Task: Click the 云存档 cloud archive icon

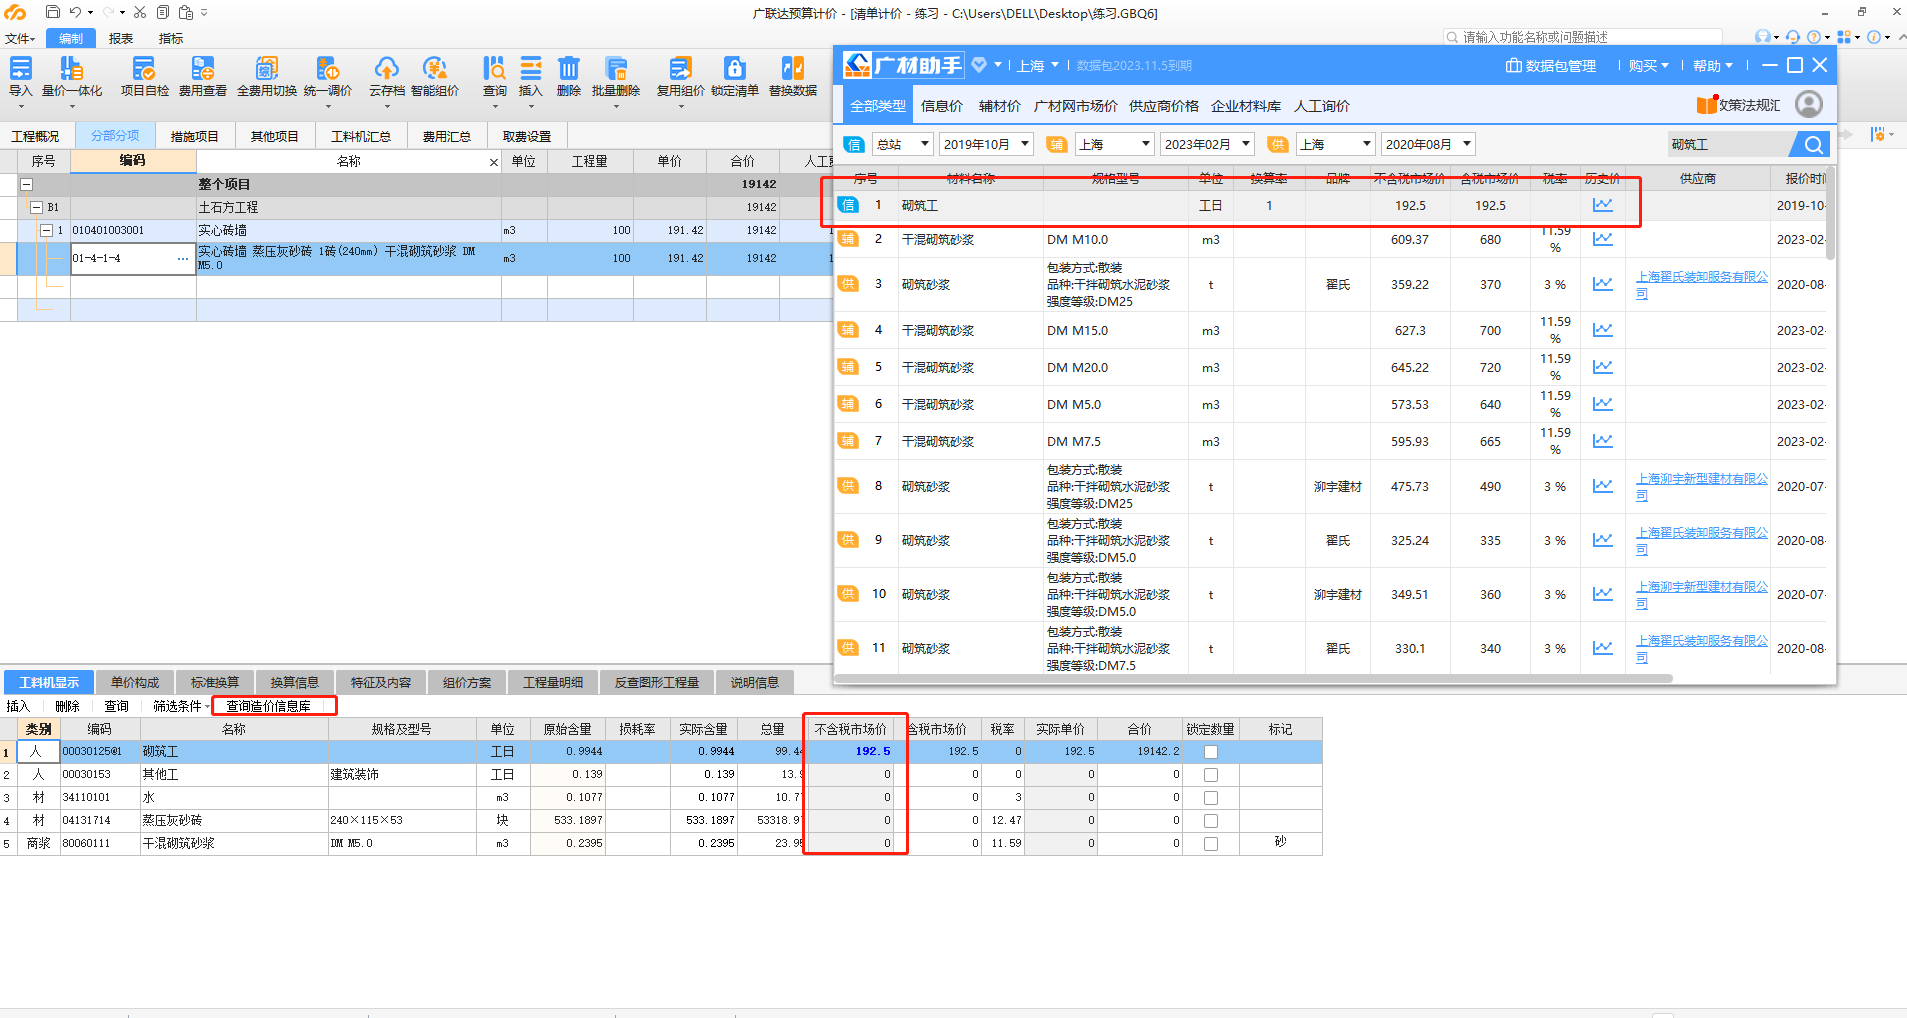Action: coord(387,77)
